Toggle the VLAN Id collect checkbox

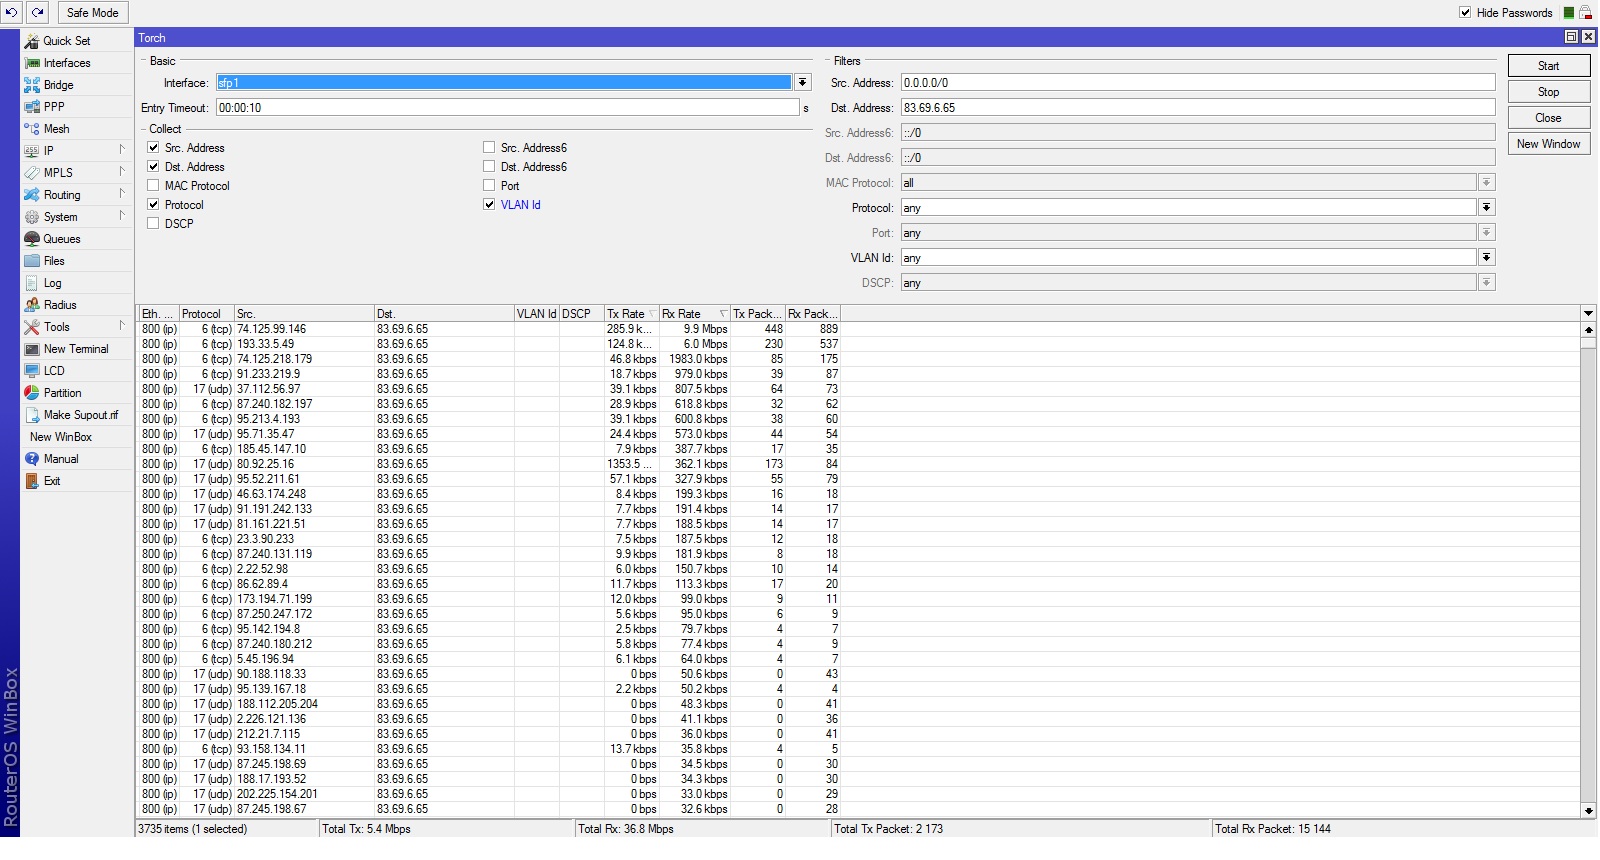489,205
